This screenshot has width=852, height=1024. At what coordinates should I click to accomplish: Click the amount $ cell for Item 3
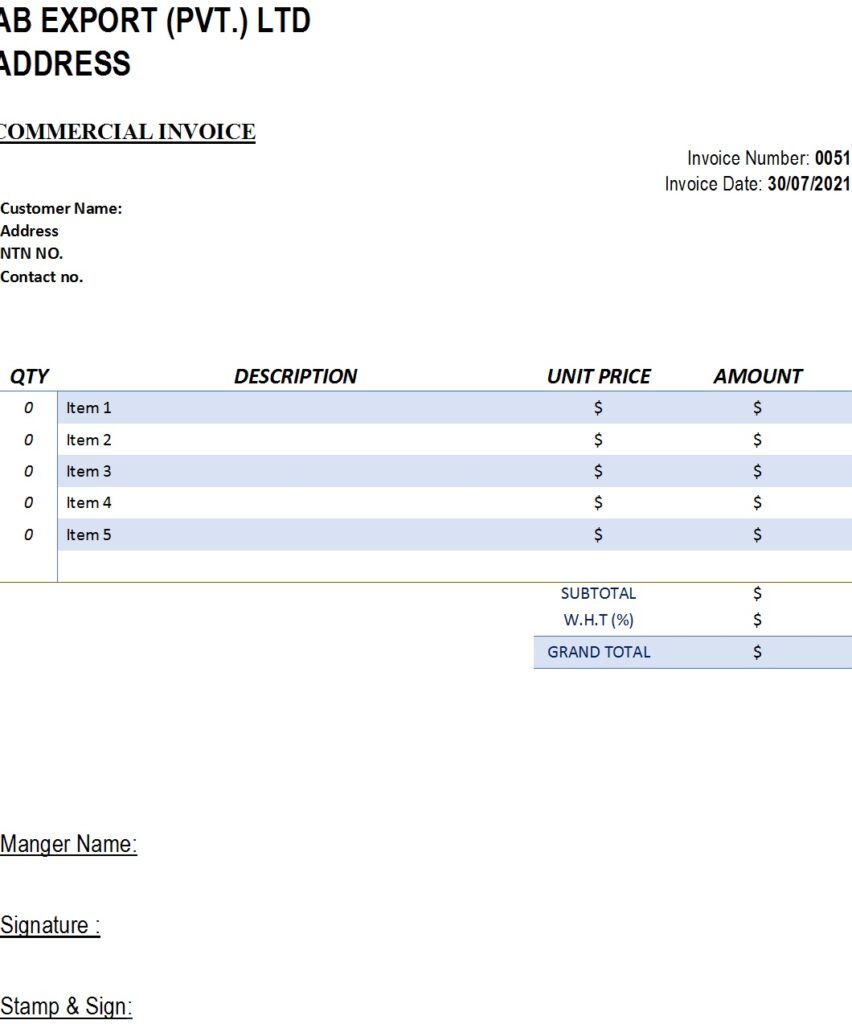757,471
